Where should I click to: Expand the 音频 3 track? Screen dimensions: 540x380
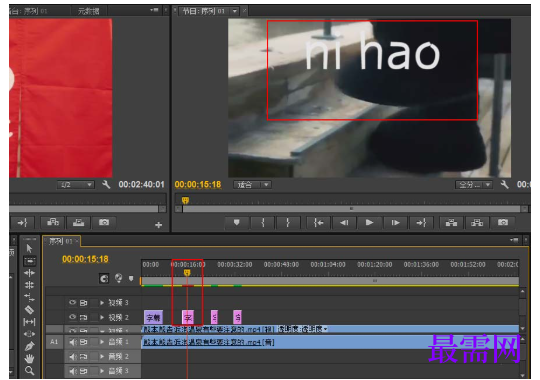(x=102, y=371)
